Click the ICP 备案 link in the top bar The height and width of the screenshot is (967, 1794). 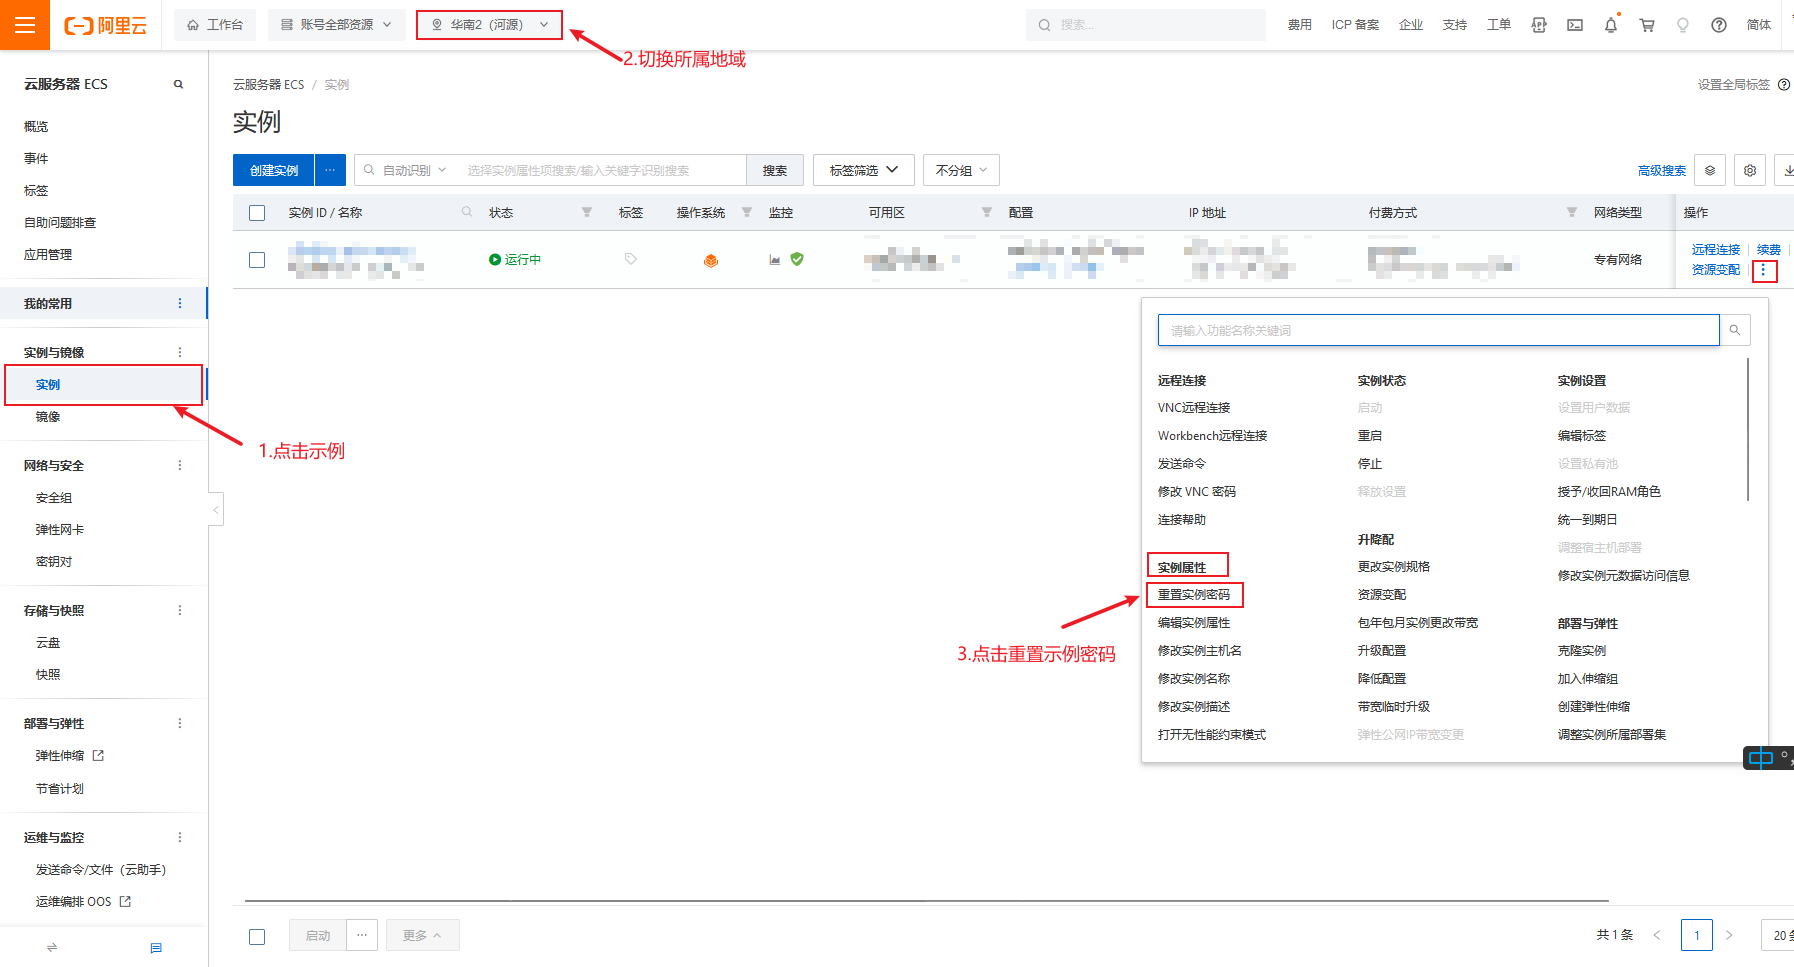point(1355,25)
